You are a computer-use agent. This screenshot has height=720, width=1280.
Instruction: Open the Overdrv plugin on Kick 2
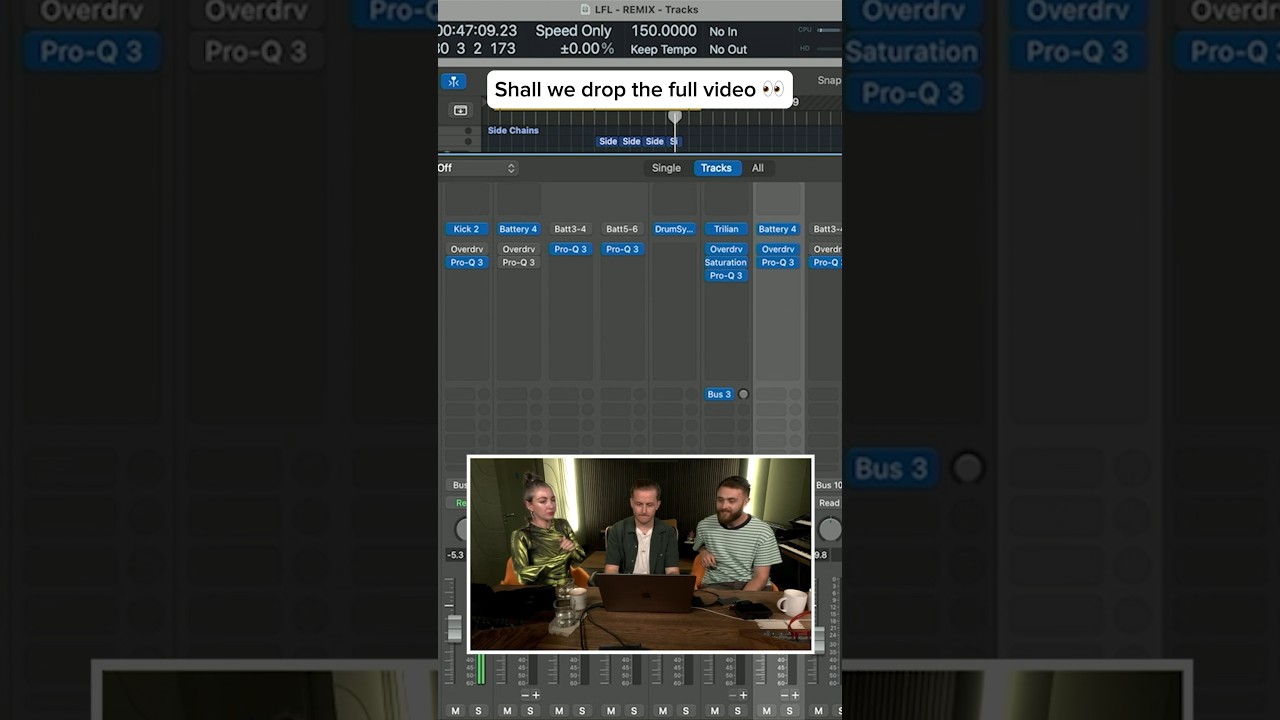point(466,249)
